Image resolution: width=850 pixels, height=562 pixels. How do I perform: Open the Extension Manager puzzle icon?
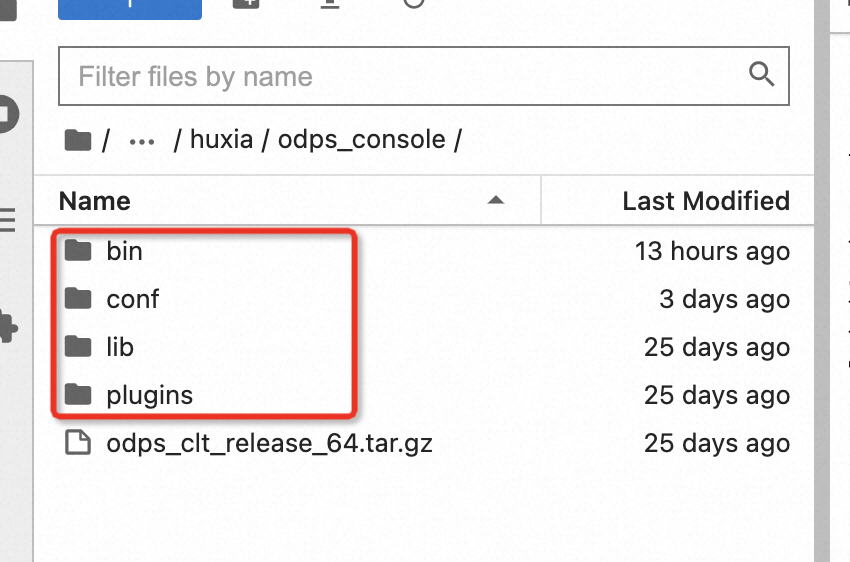click(x=8, y=327)
